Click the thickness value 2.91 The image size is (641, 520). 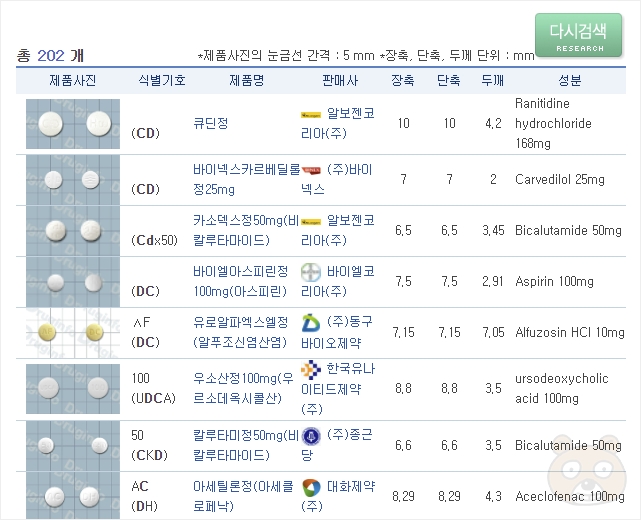[x=493, y=281]
